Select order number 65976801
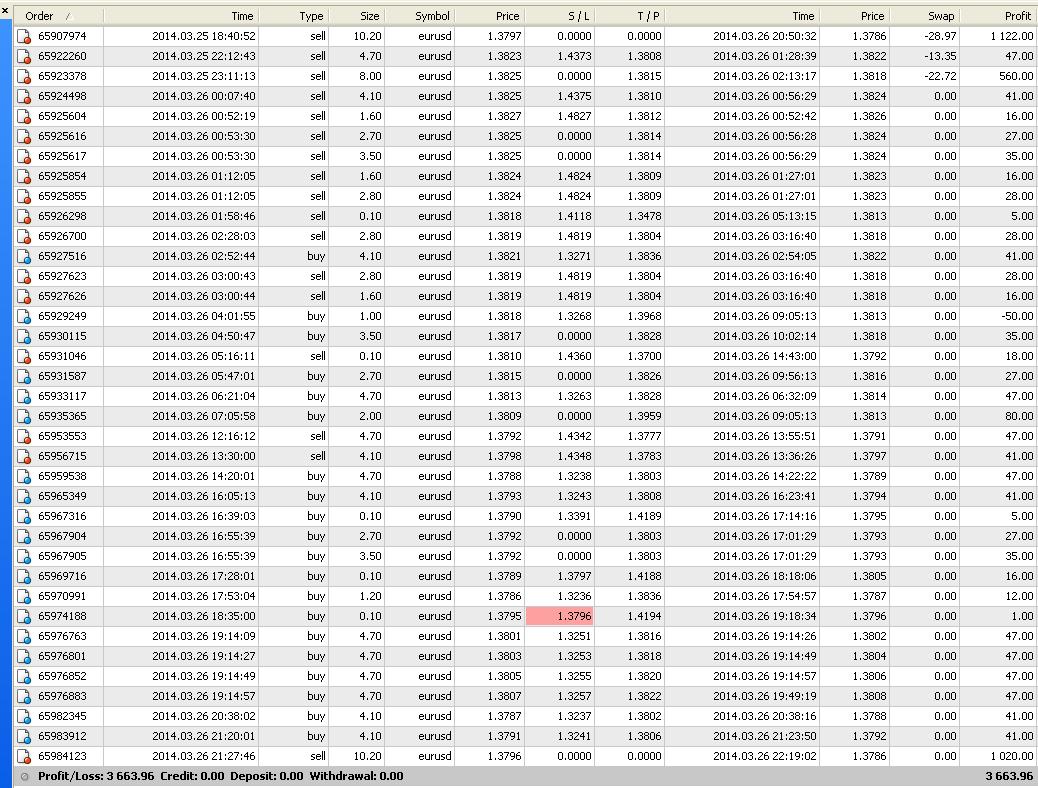Image resolution: width=1038 pixels, height=788 pixels. (62, 656)
